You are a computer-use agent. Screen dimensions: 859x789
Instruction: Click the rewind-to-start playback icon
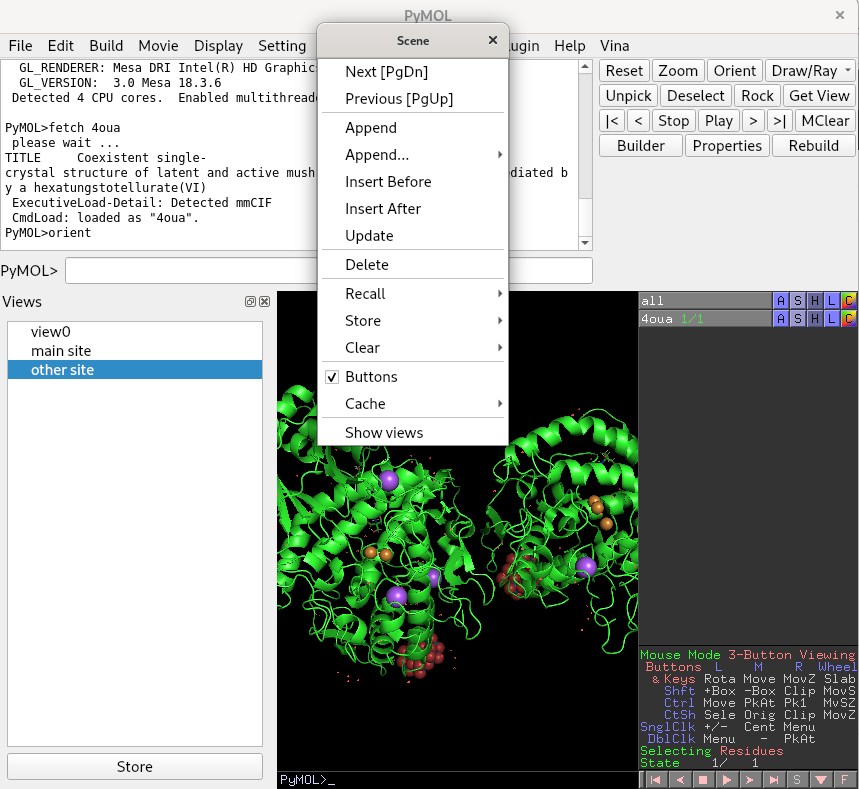tap(655, 779)
